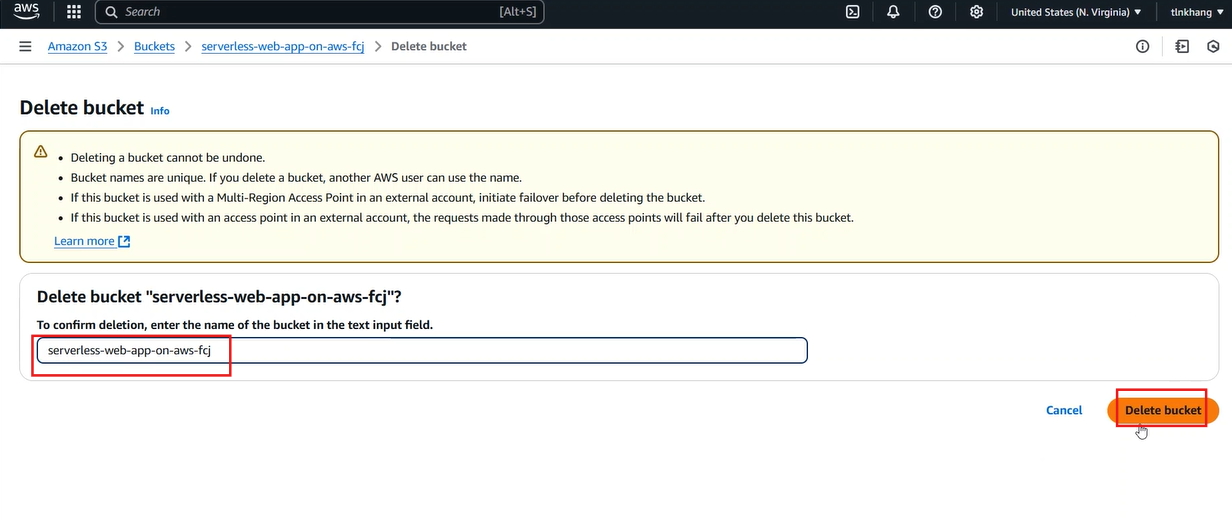Go to Amazon S3 breadcrumb
This screenshot has width=1232, height=518.
click(77, 46)
